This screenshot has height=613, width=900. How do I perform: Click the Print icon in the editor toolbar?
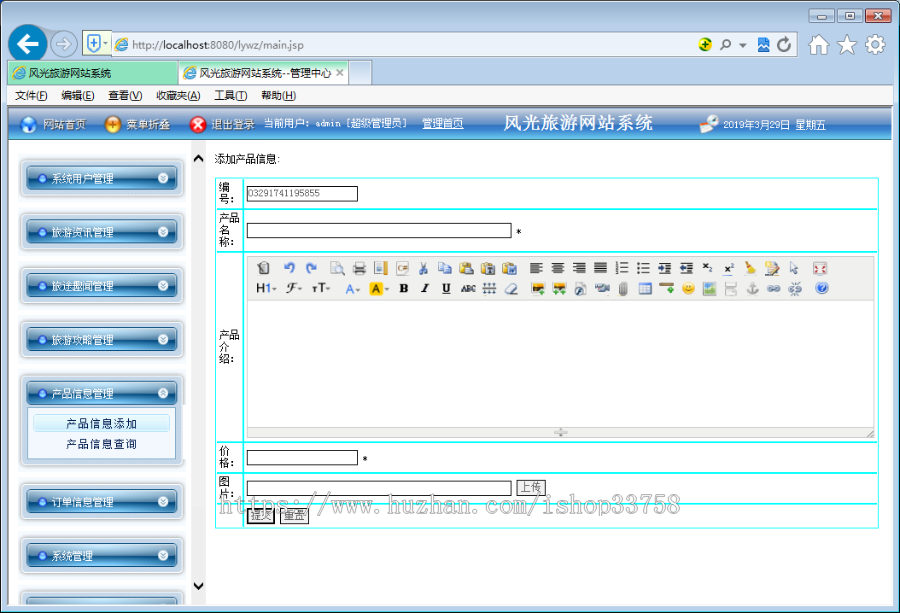(x=359, y=268)
